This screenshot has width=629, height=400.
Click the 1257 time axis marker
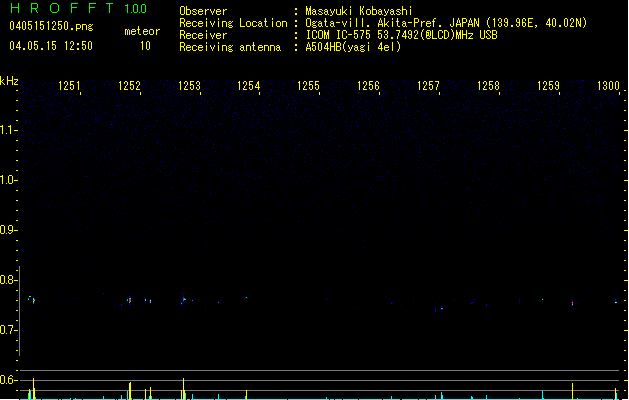(x=428, y=86)
